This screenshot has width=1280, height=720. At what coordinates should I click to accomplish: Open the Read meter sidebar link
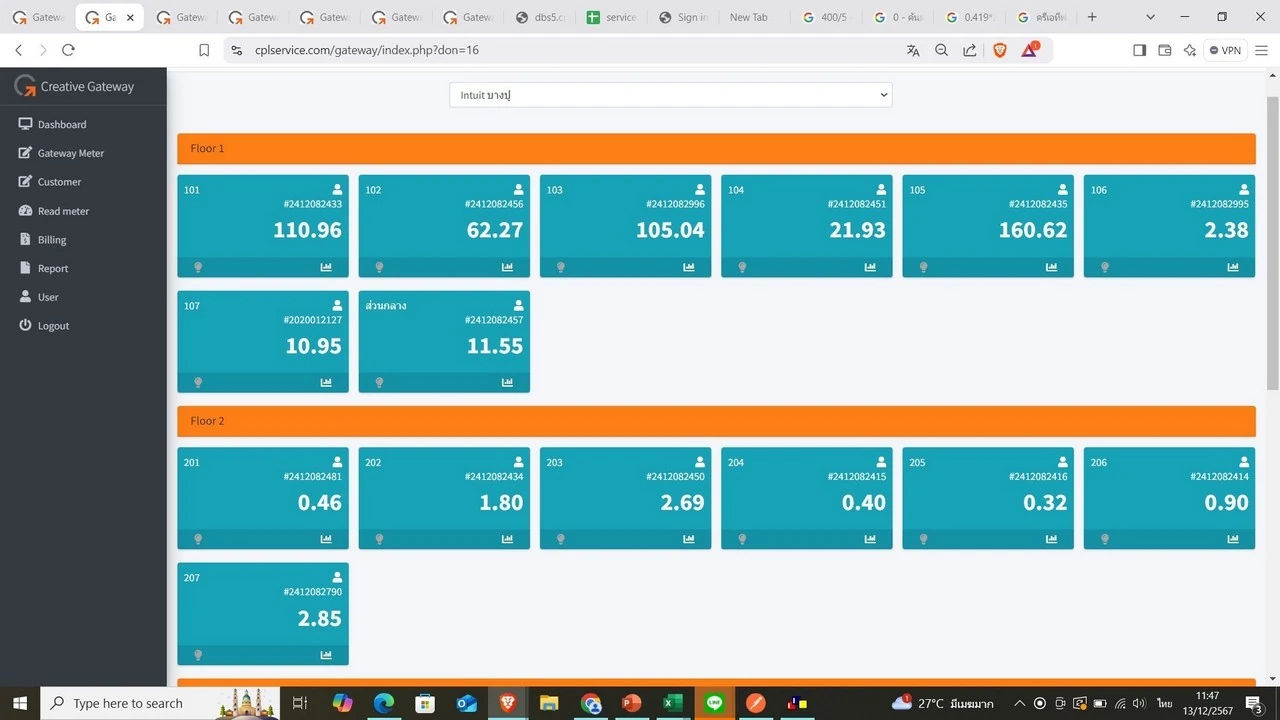[63, 211]
